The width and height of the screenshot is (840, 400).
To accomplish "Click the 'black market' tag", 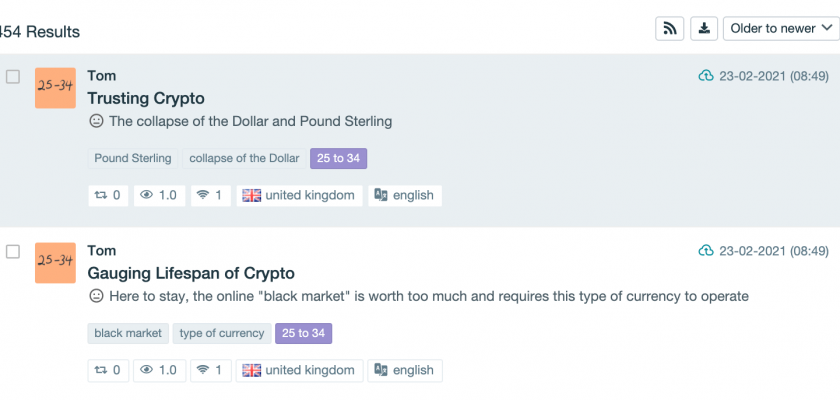I will (128, 333).
